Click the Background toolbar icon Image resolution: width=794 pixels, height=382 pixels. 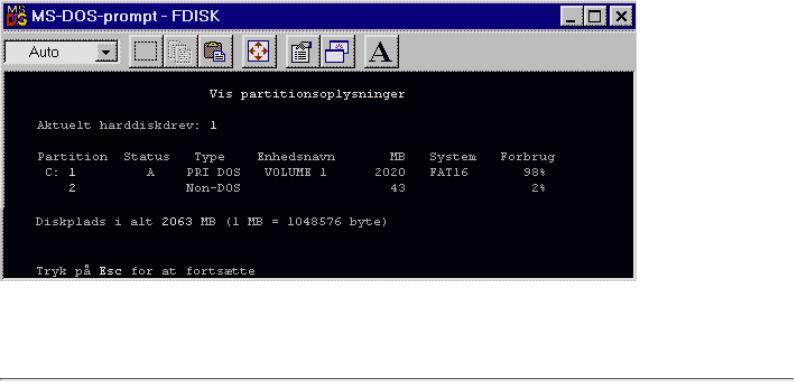coord(337,52)
